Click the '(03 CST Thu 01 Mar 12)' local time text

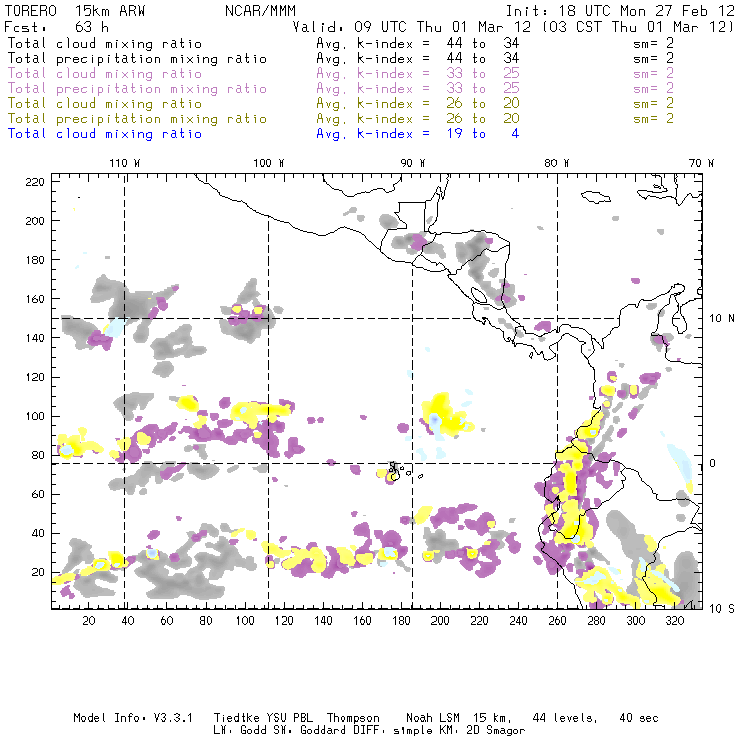click(638, 26)
